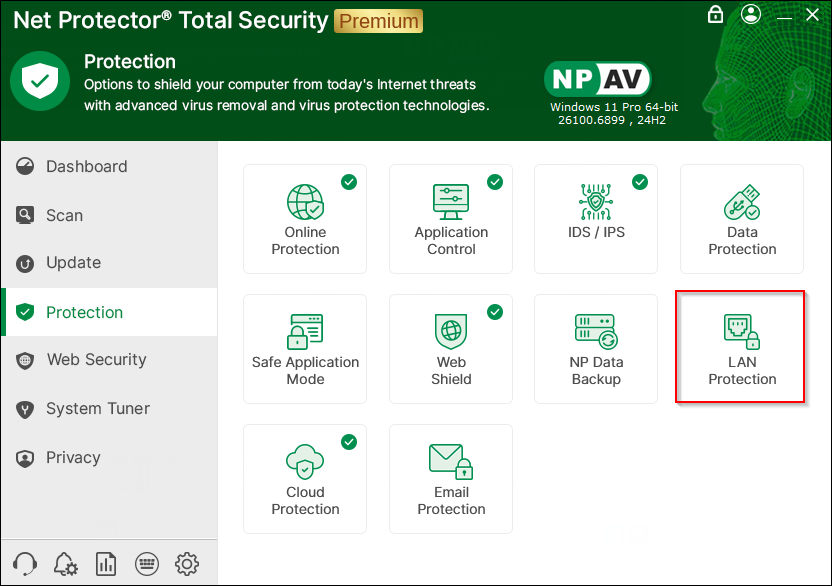Image resolution: width=832 pixels, height=586 pixels.
Task: Open the Application Control tile
Action: coord(451,219)
